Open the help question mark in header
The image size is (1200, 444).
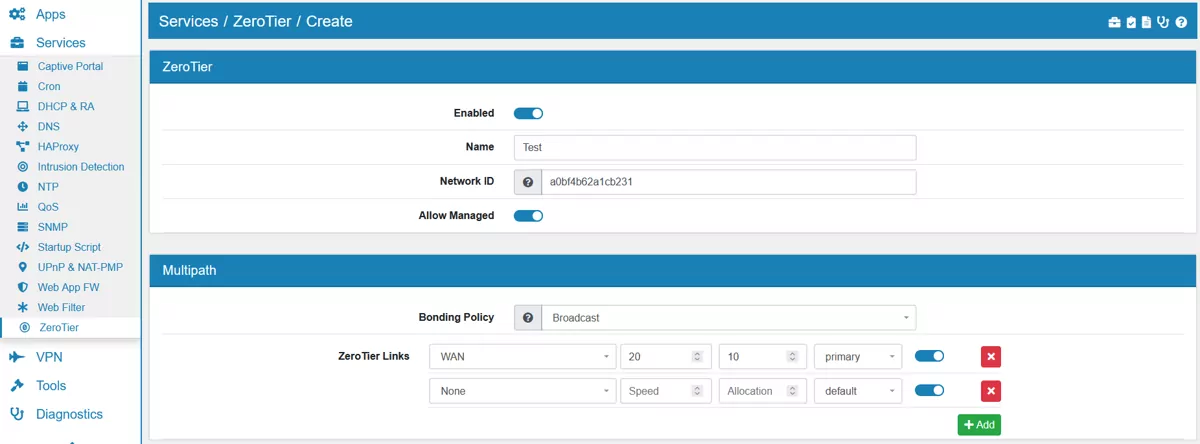pos(1181,22)
